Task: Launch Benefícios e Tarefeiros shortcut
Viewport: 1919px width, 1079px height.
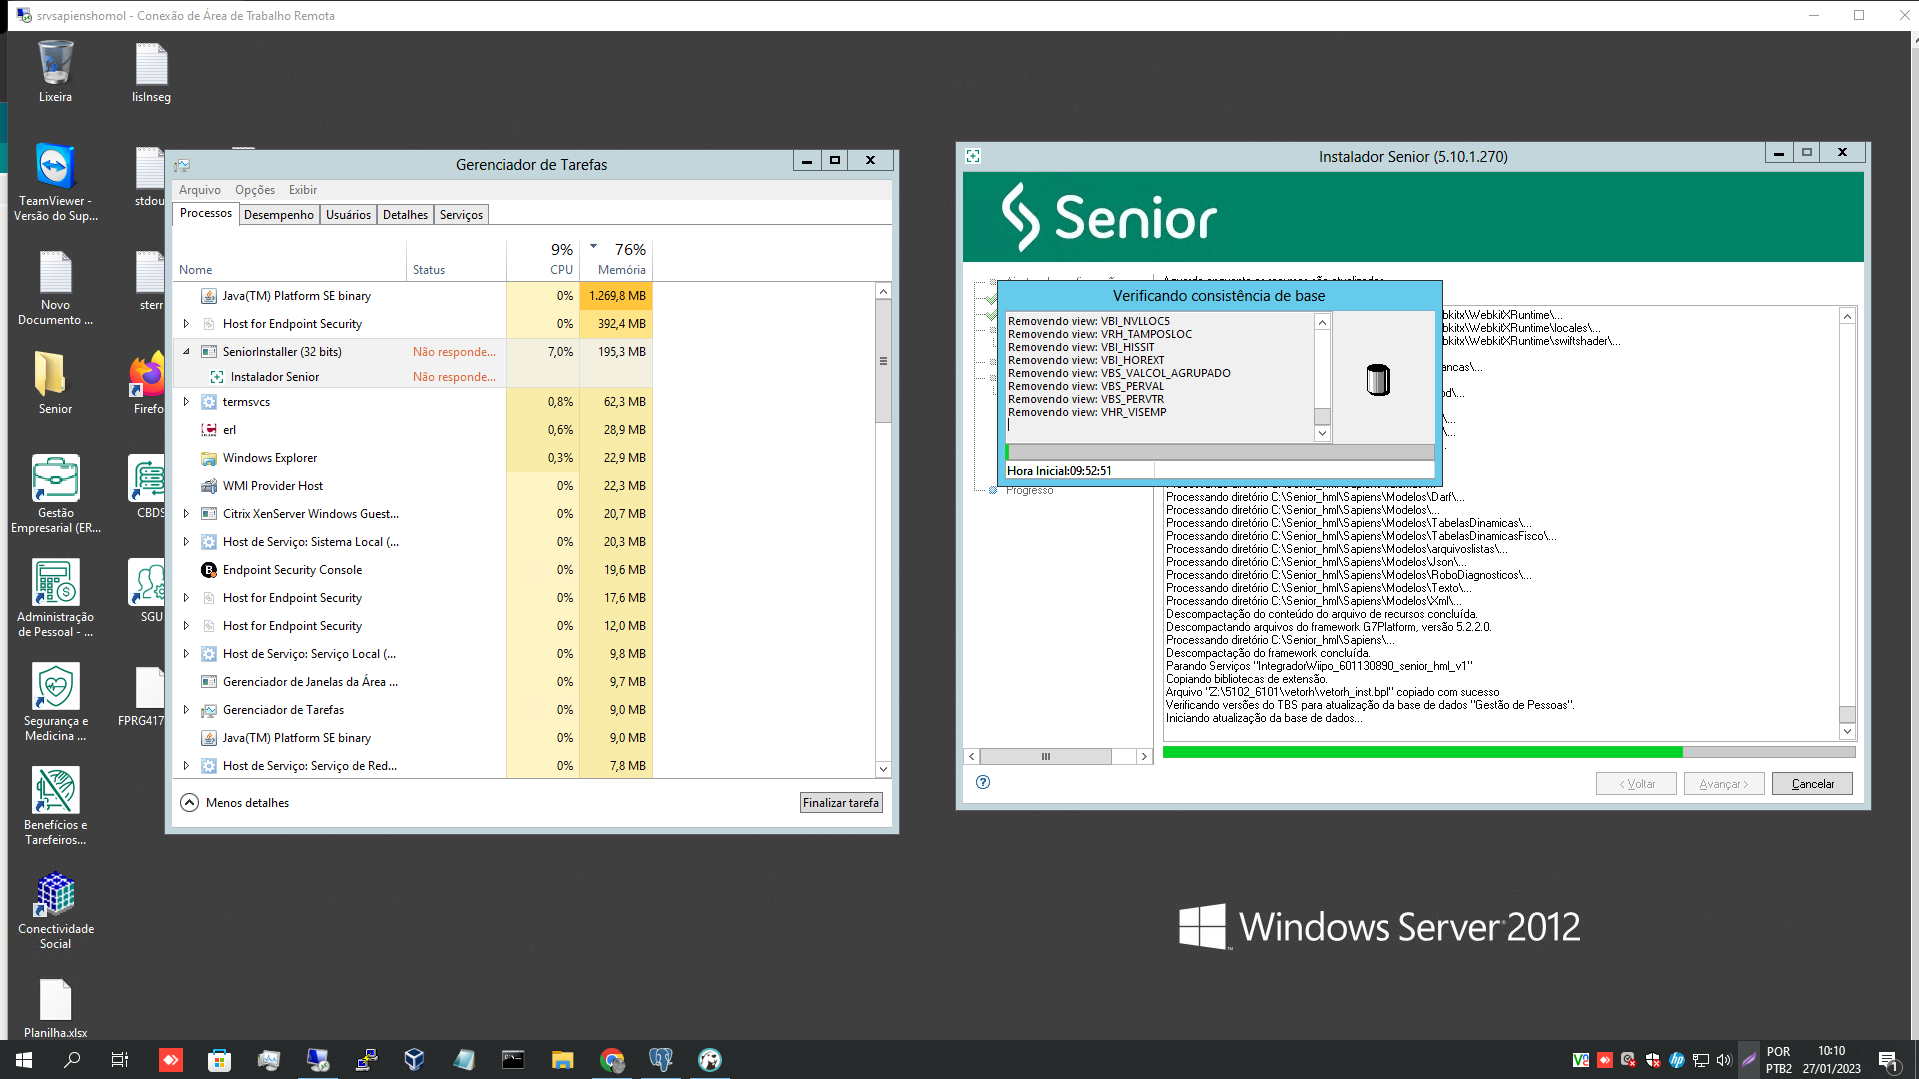Action: click(x=55, y=806)
